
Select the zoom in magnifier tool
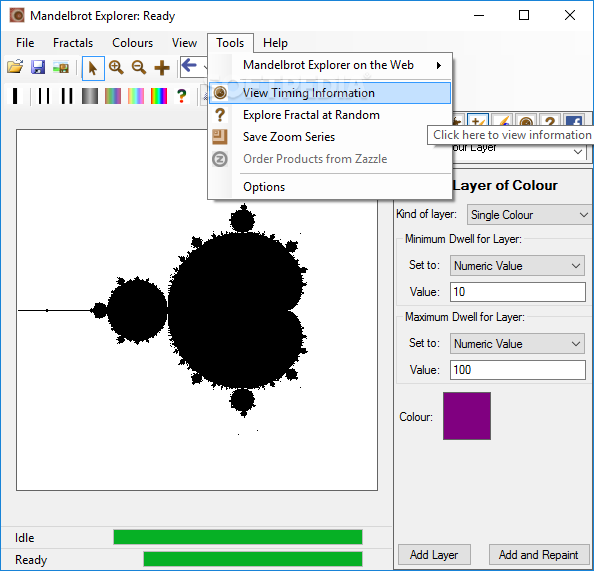(116, 67)
